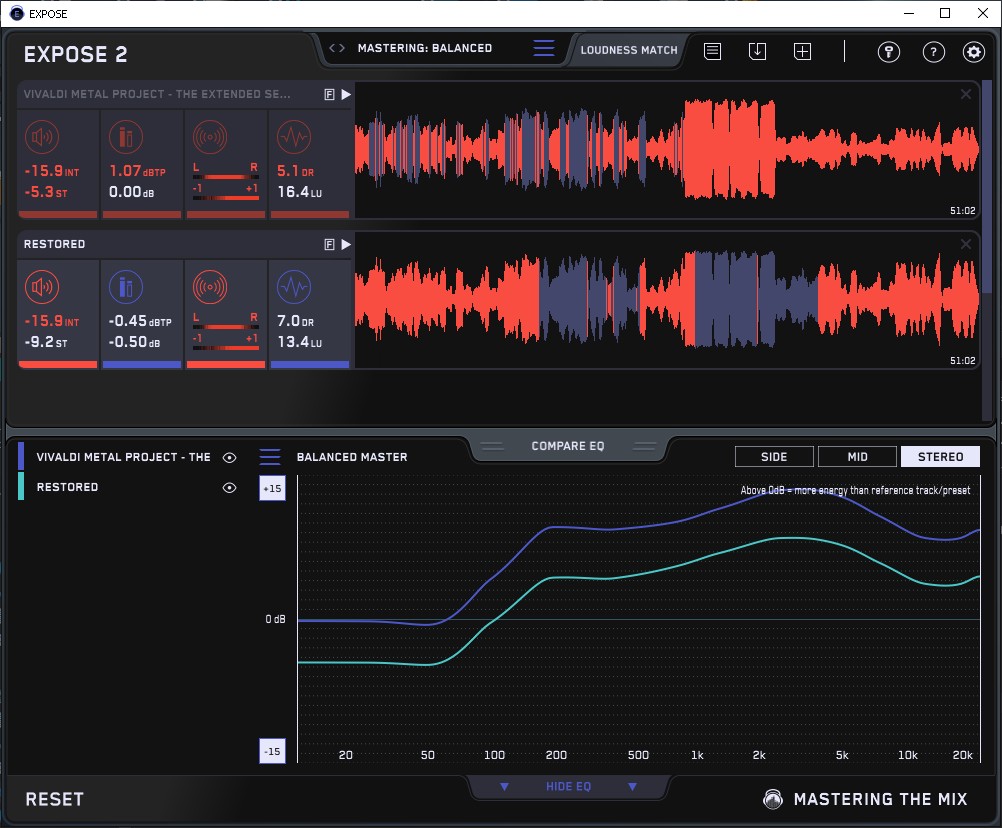This screenshot has width=1002, height=828.
Task: Click the Restored teal color swatch
Action: tap(21, 486)
